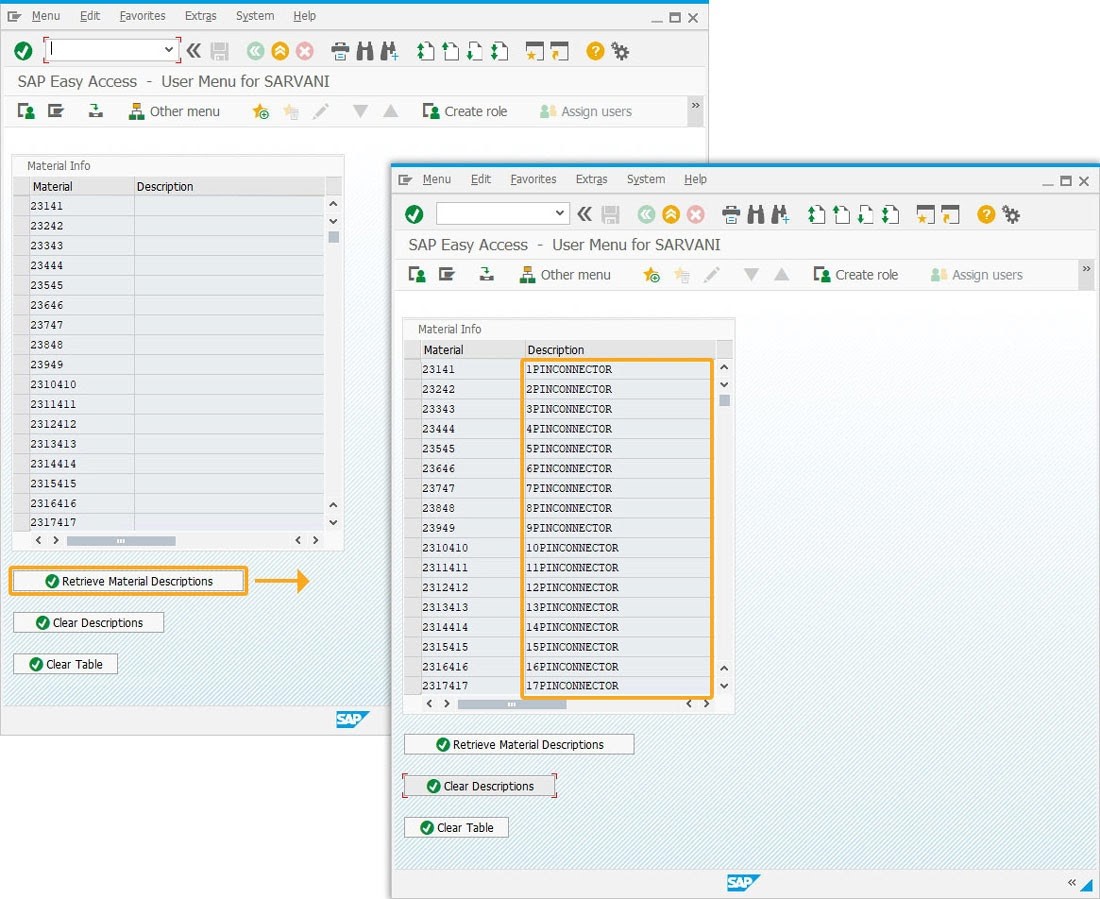The image size is (1100, 899).
Task: Open Menu in front window menu bar
Action: pos(436,180)
